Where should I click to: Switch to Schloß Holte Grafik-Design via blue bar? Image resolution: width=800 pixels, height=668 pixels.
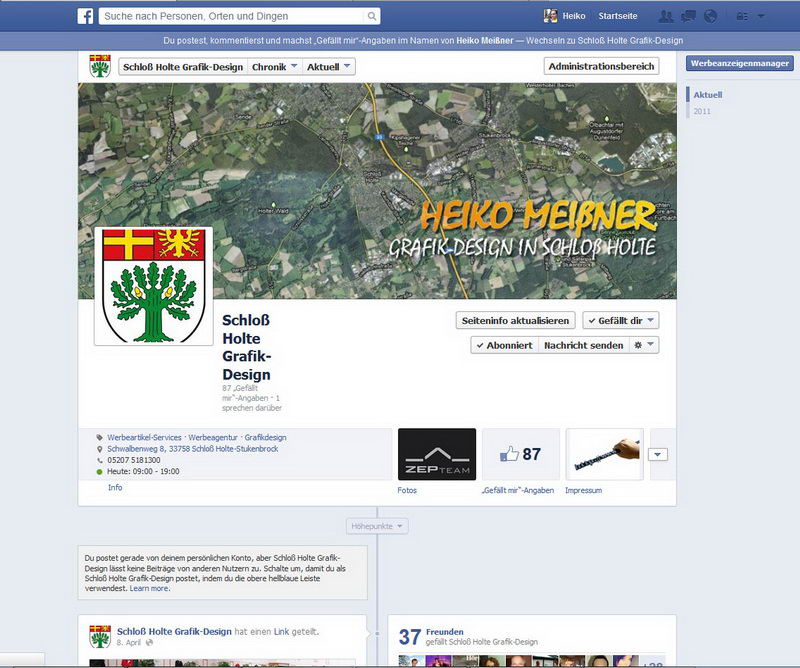coord(605,41)
